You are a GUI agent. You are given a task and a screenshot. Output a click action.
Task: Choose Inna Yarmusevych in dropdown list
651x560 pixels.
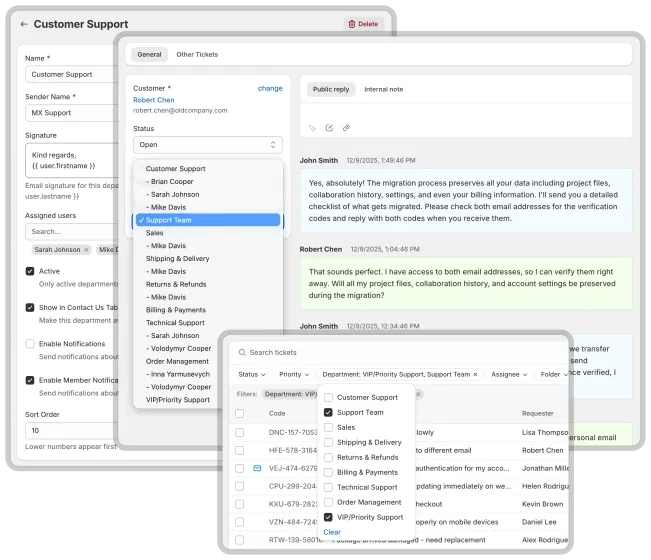tap(178, 374)
